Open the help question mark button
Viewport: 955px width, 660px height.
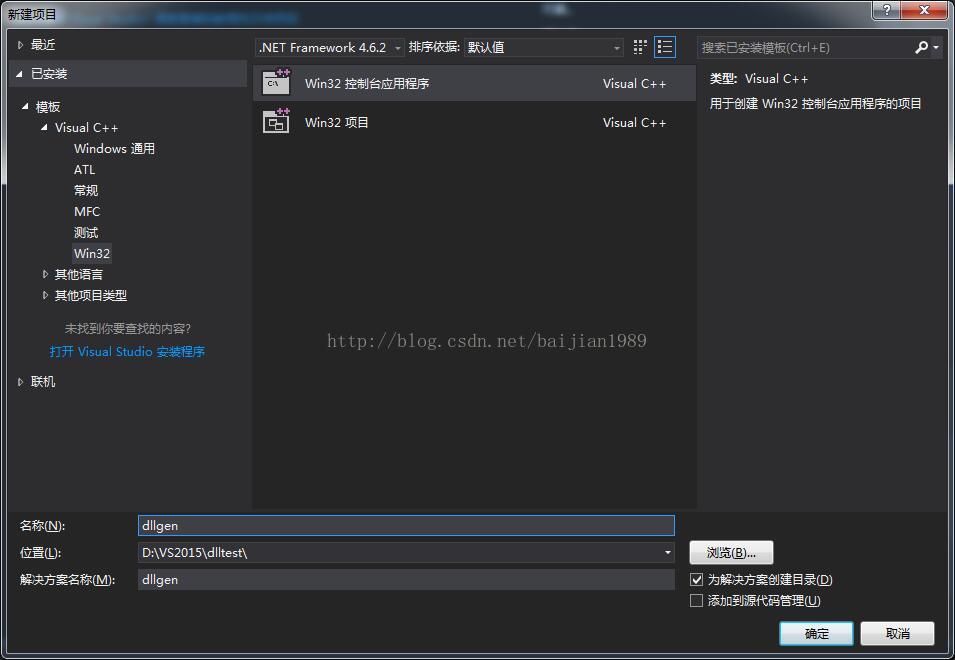point(887,10)
